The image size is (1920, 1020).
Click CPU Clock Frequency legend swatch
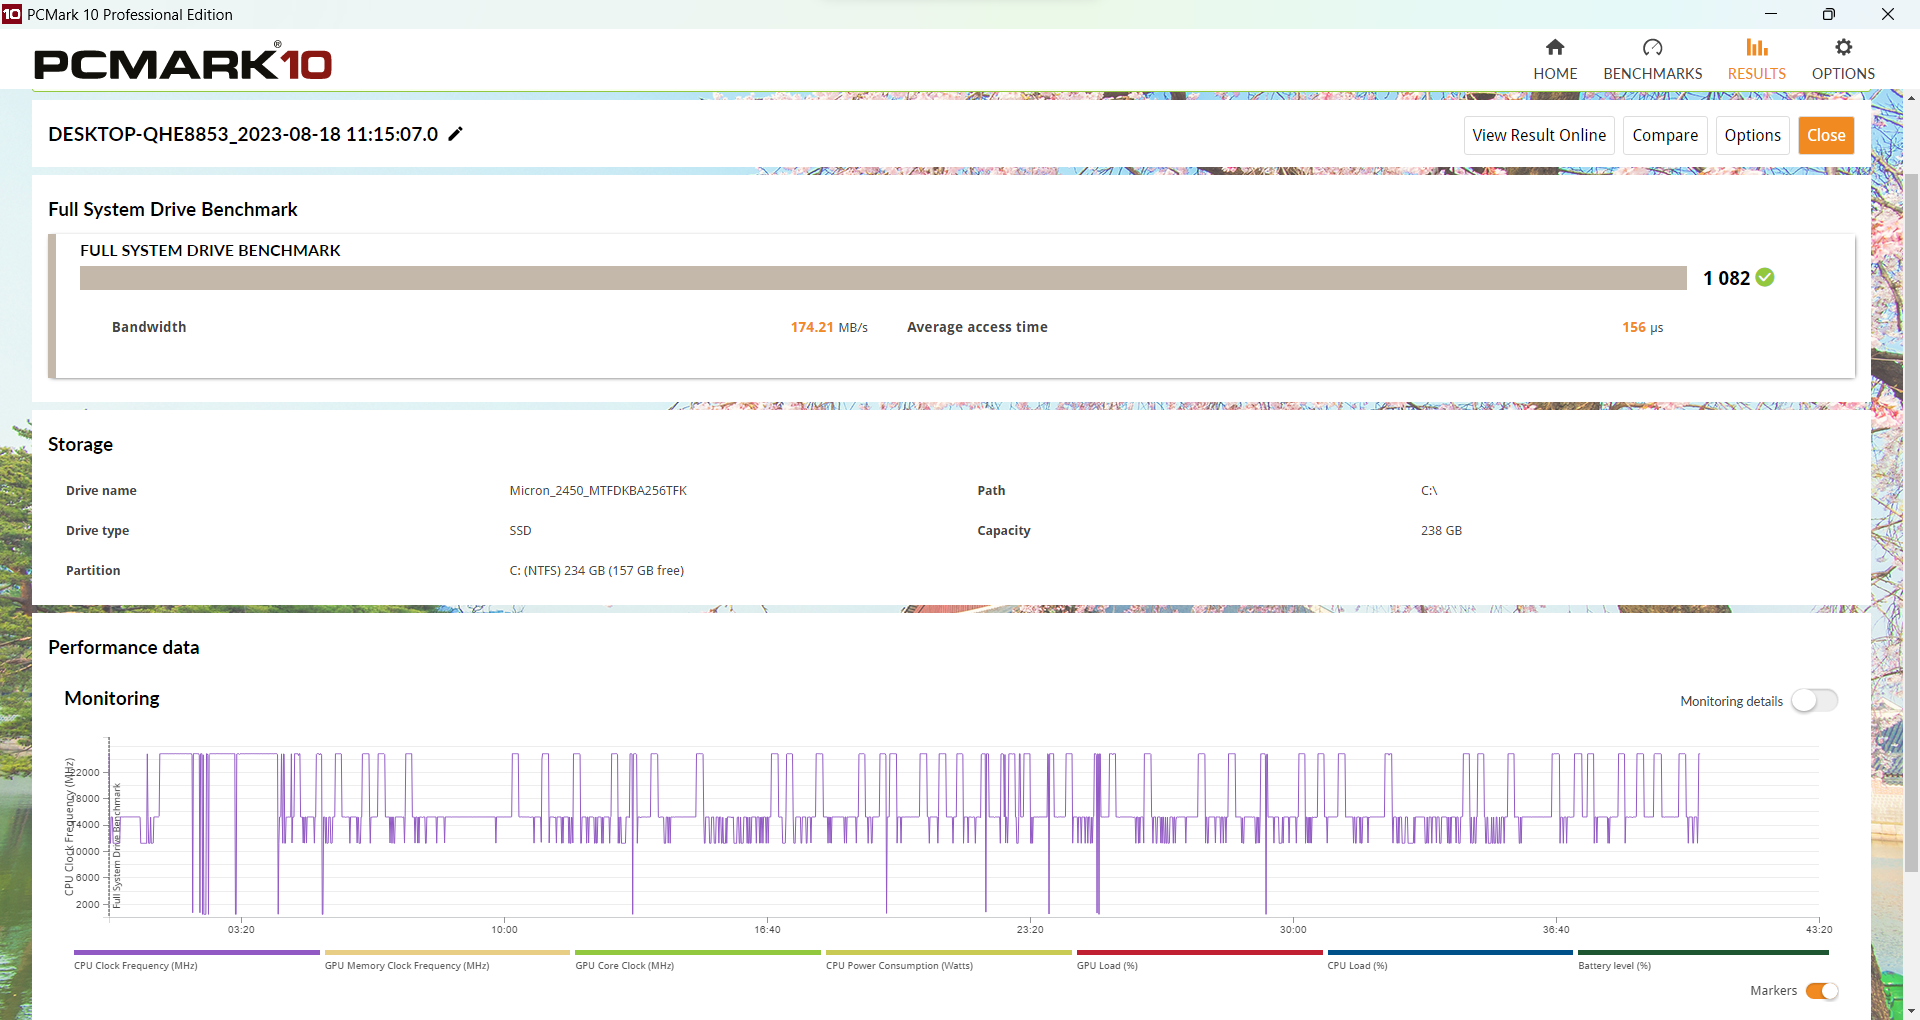coord(197,953)
